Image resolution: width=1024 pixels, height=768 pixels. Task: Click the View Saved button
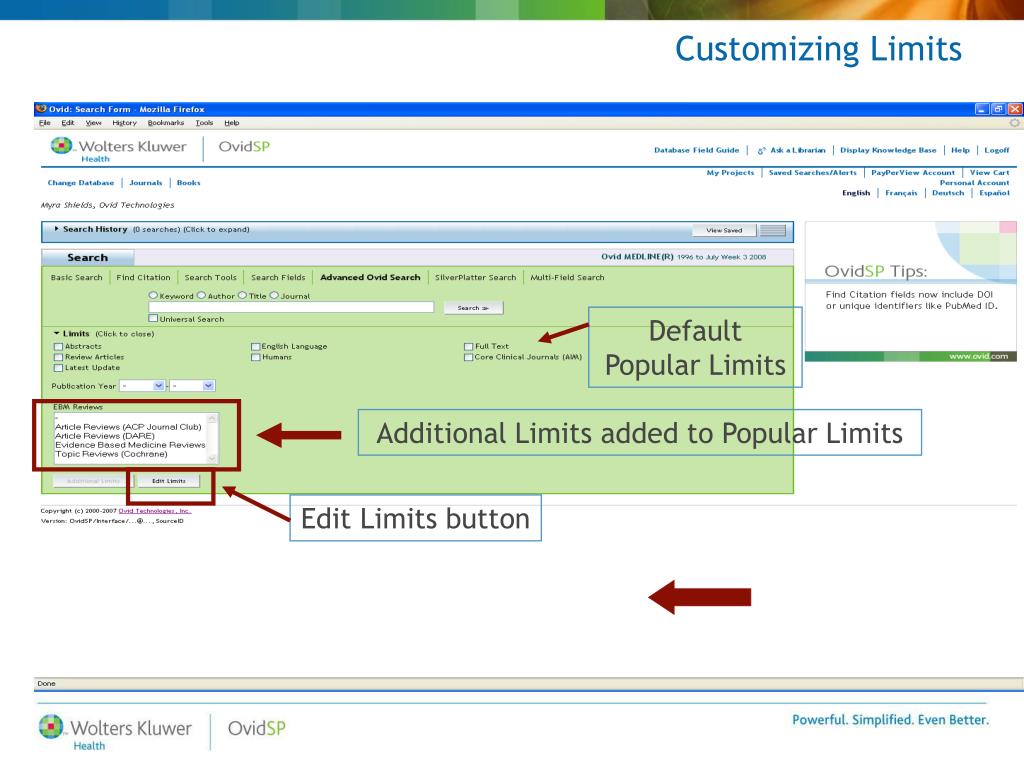(x=724, y=230)
